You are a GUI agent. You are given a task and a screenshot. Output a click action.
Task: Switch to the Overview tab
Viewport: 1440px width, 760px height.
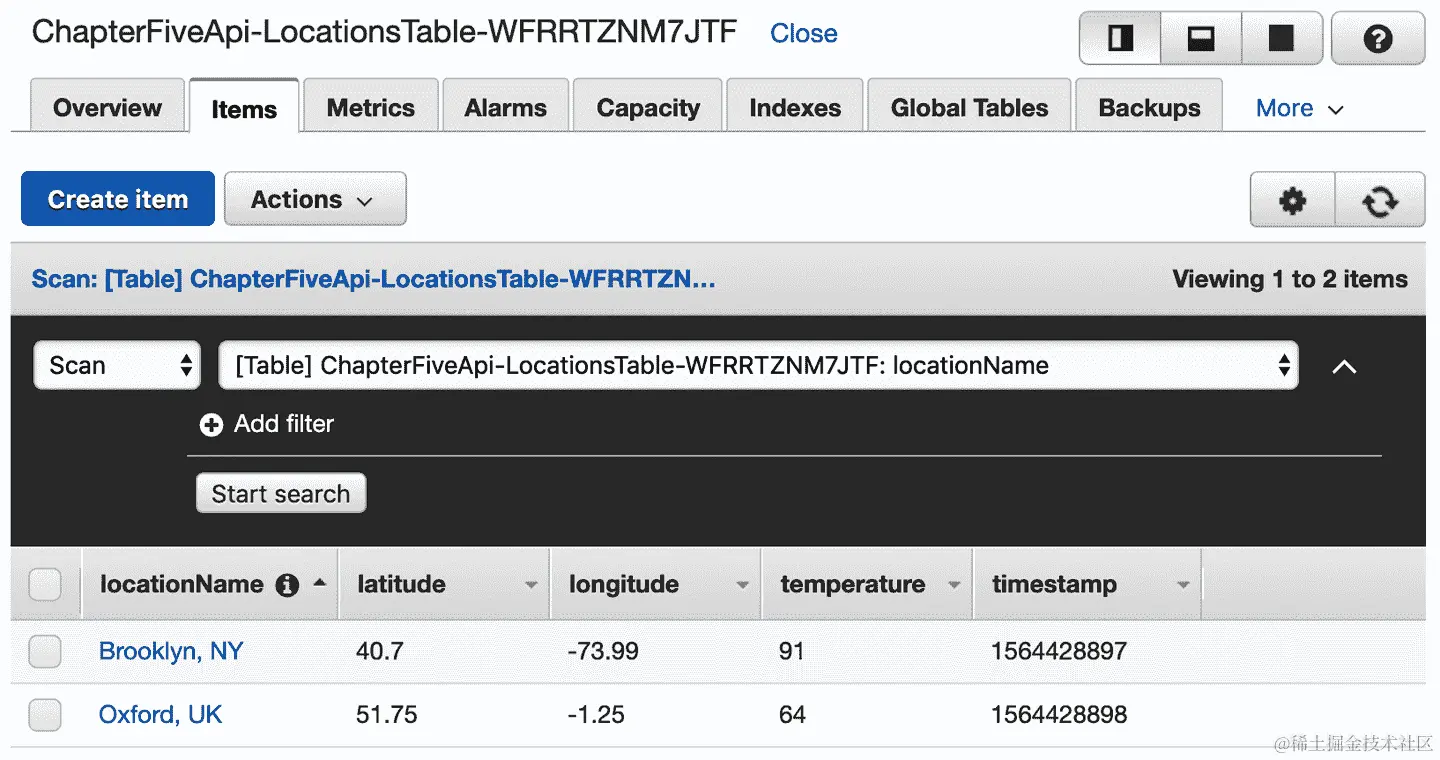click(107, 107)
